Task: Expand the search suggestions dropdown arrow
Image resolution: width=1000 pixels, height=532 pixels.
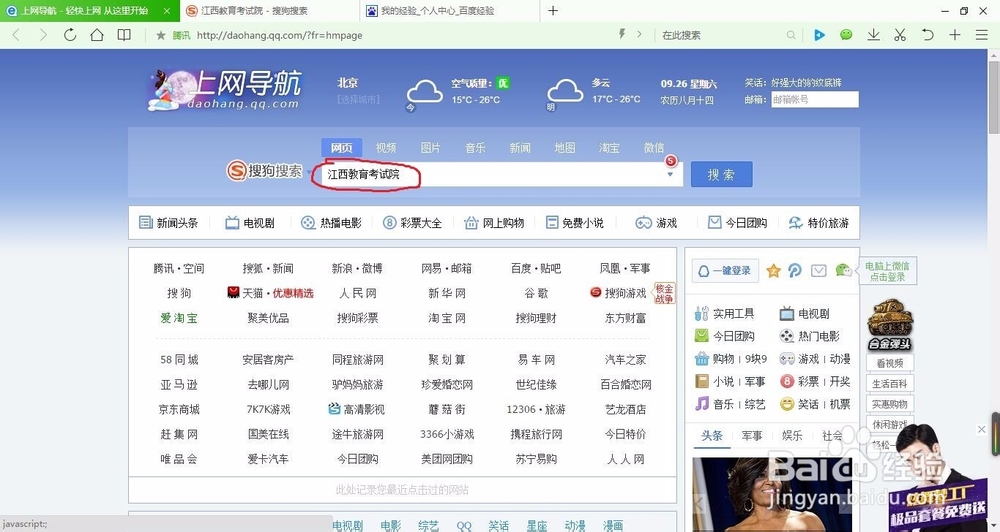Action: 670,175
